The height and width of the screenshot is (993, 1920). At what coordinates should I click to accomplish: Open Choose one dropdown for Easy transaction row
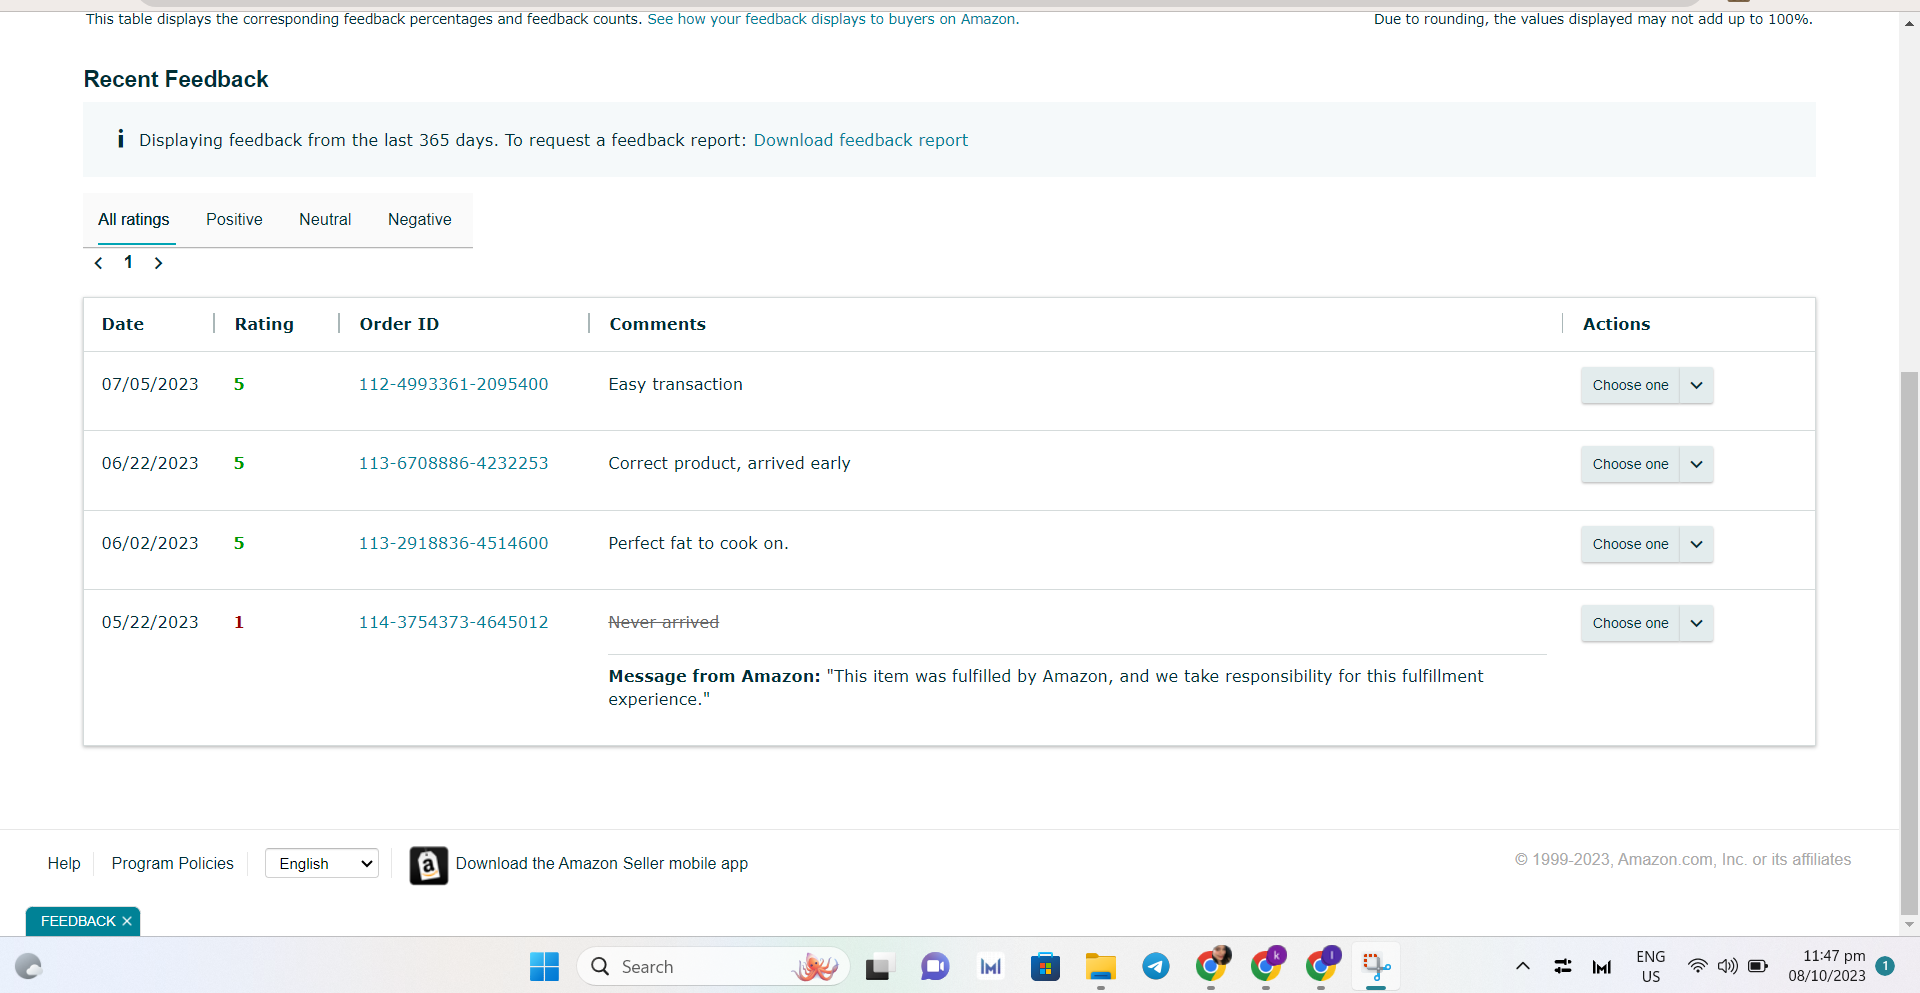click(x=1647, y=385)
